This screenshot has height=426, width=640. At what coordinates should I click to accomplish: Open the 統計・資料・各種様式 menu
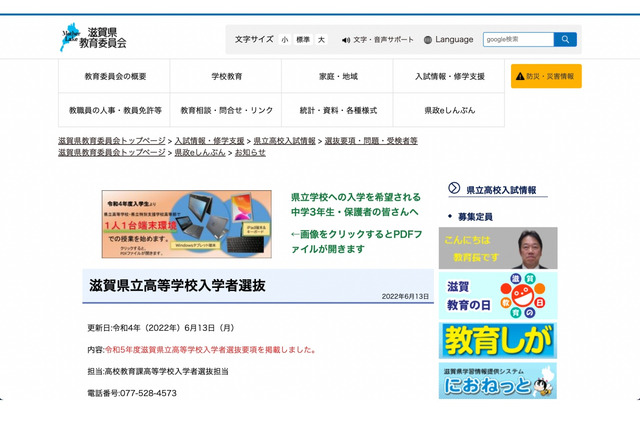click(338, 110)
